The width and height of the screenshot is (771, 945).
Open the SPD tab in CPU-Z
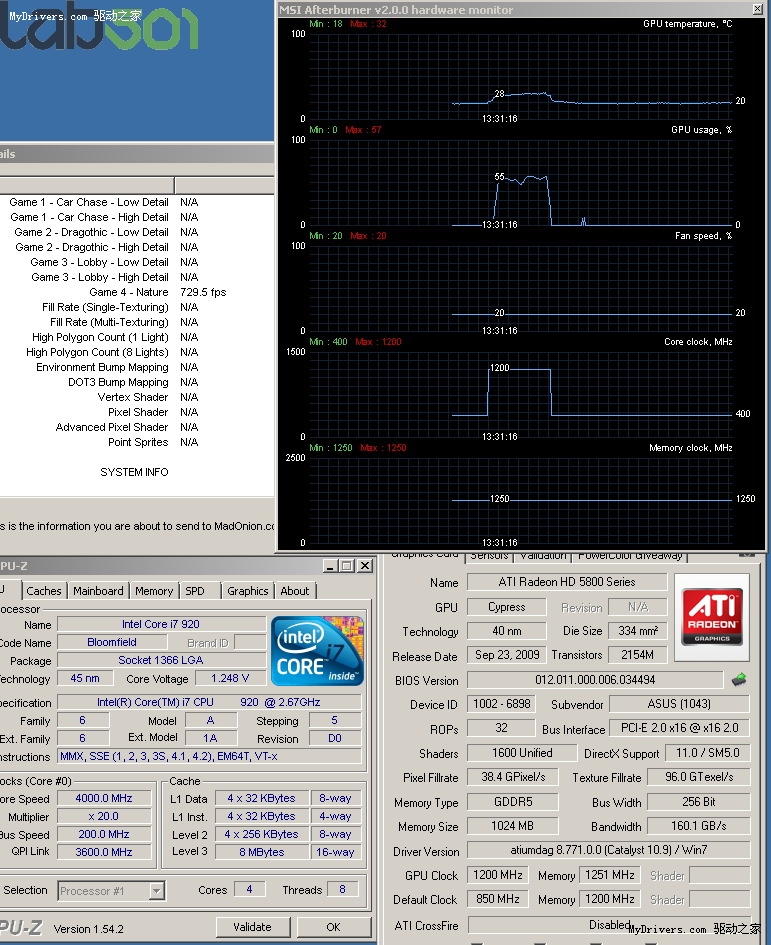click(x=195, y=591)
